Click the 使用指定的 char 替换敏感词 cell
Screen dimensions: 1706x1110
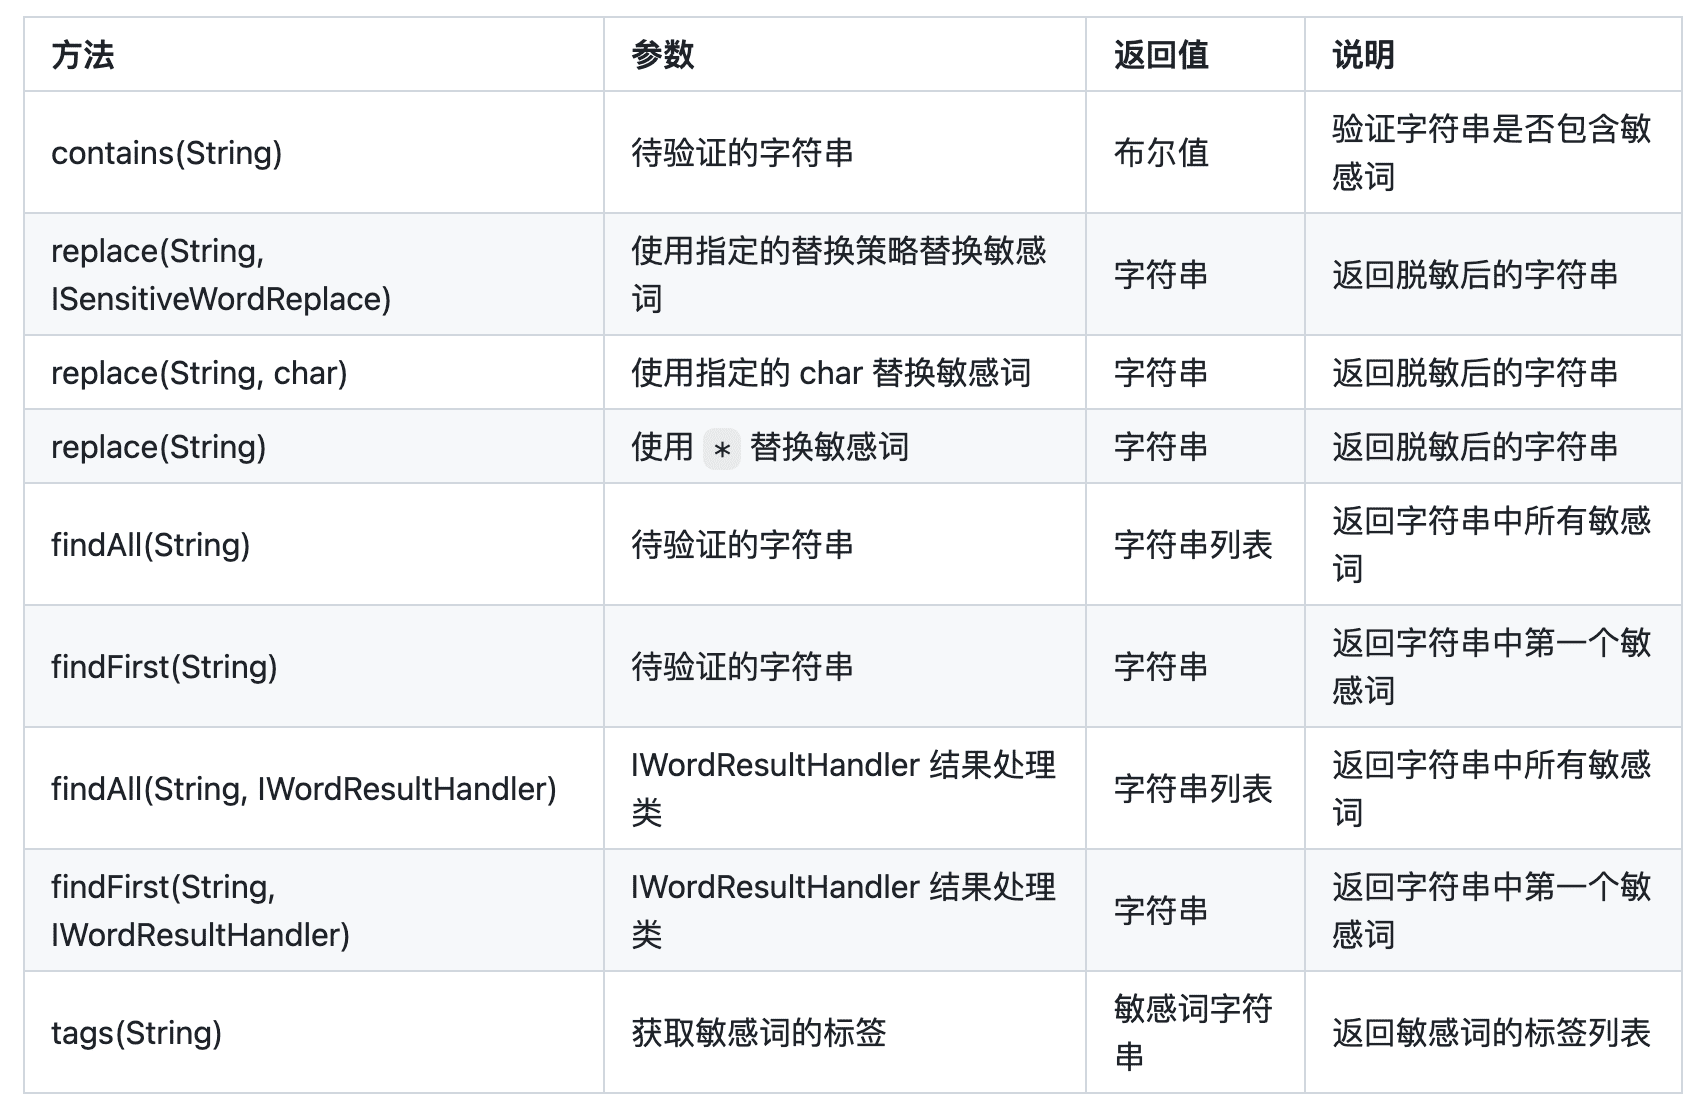(845, 372)
